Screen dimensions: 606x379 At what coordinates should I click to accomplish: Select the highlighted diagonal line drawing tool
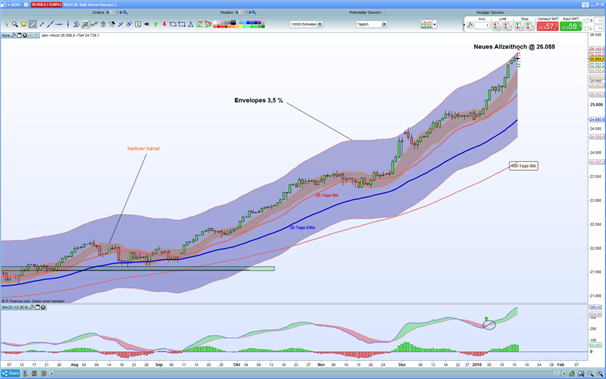pyautogui.click(x=32, y=24)
